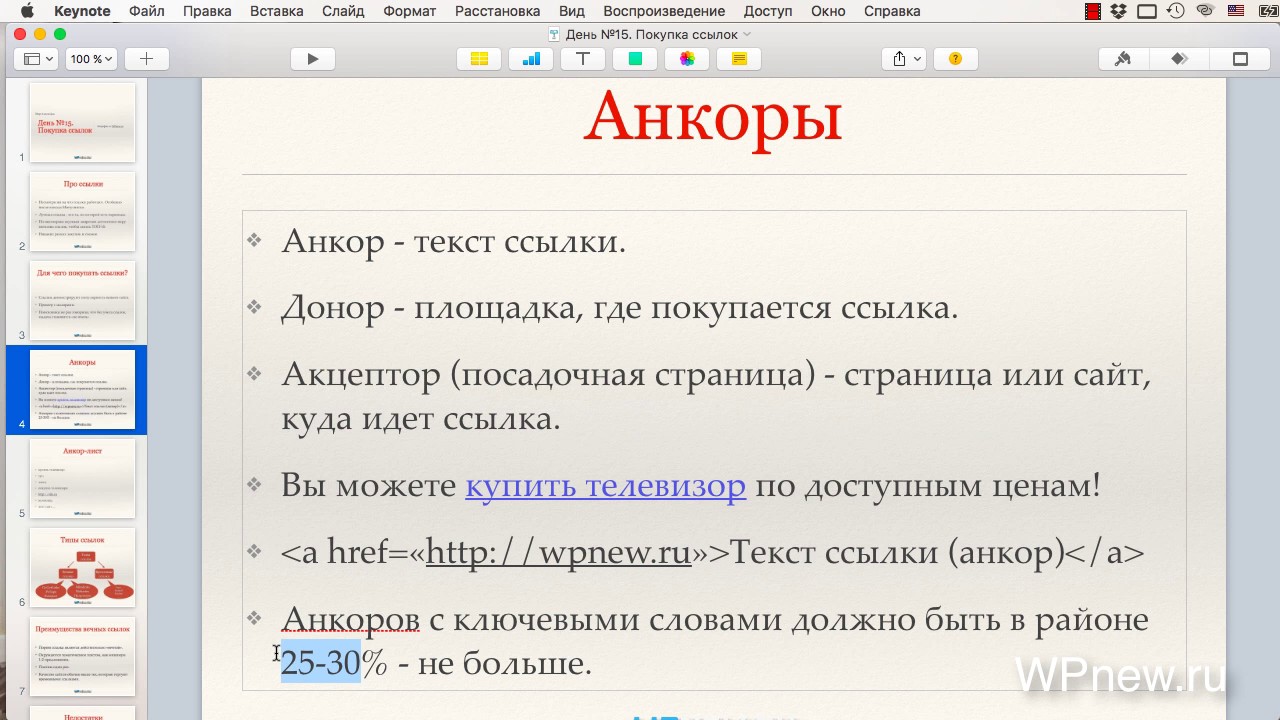1280x720 pixels.
Task: Open the Animate inspector
Action: pos(1180,59)
